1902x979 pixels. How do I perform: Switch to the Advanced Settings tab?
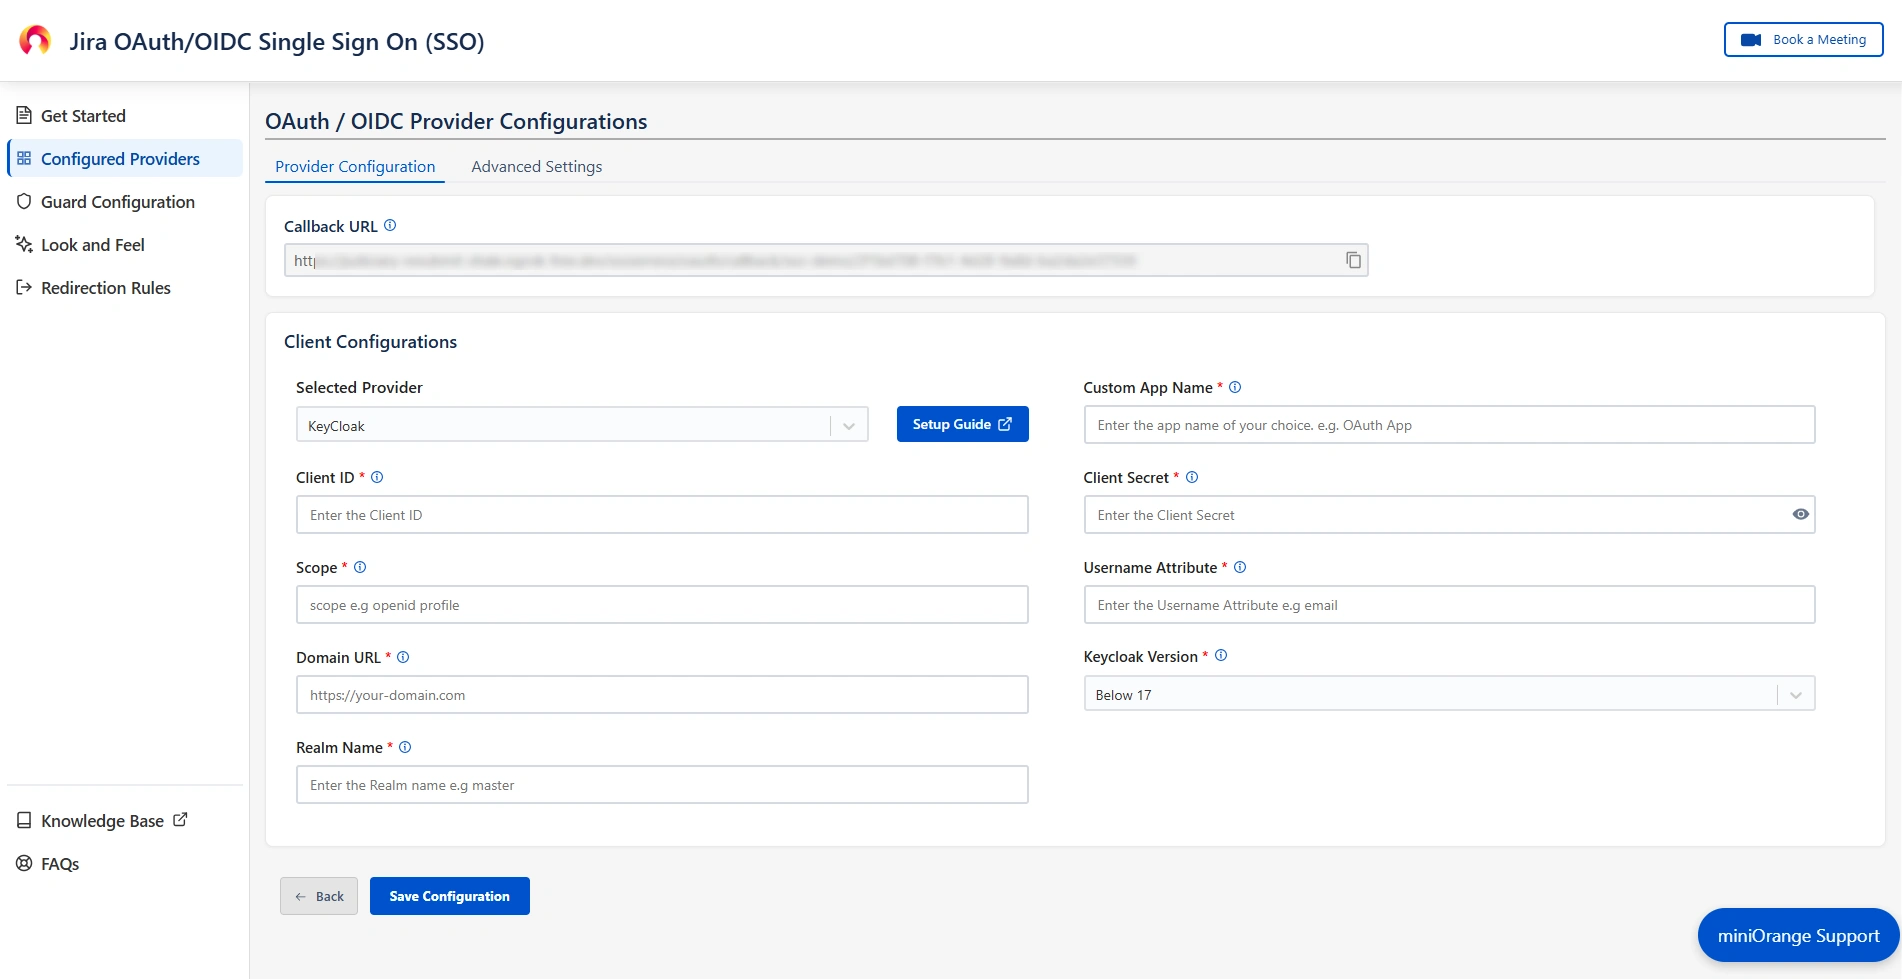point(537,166)
